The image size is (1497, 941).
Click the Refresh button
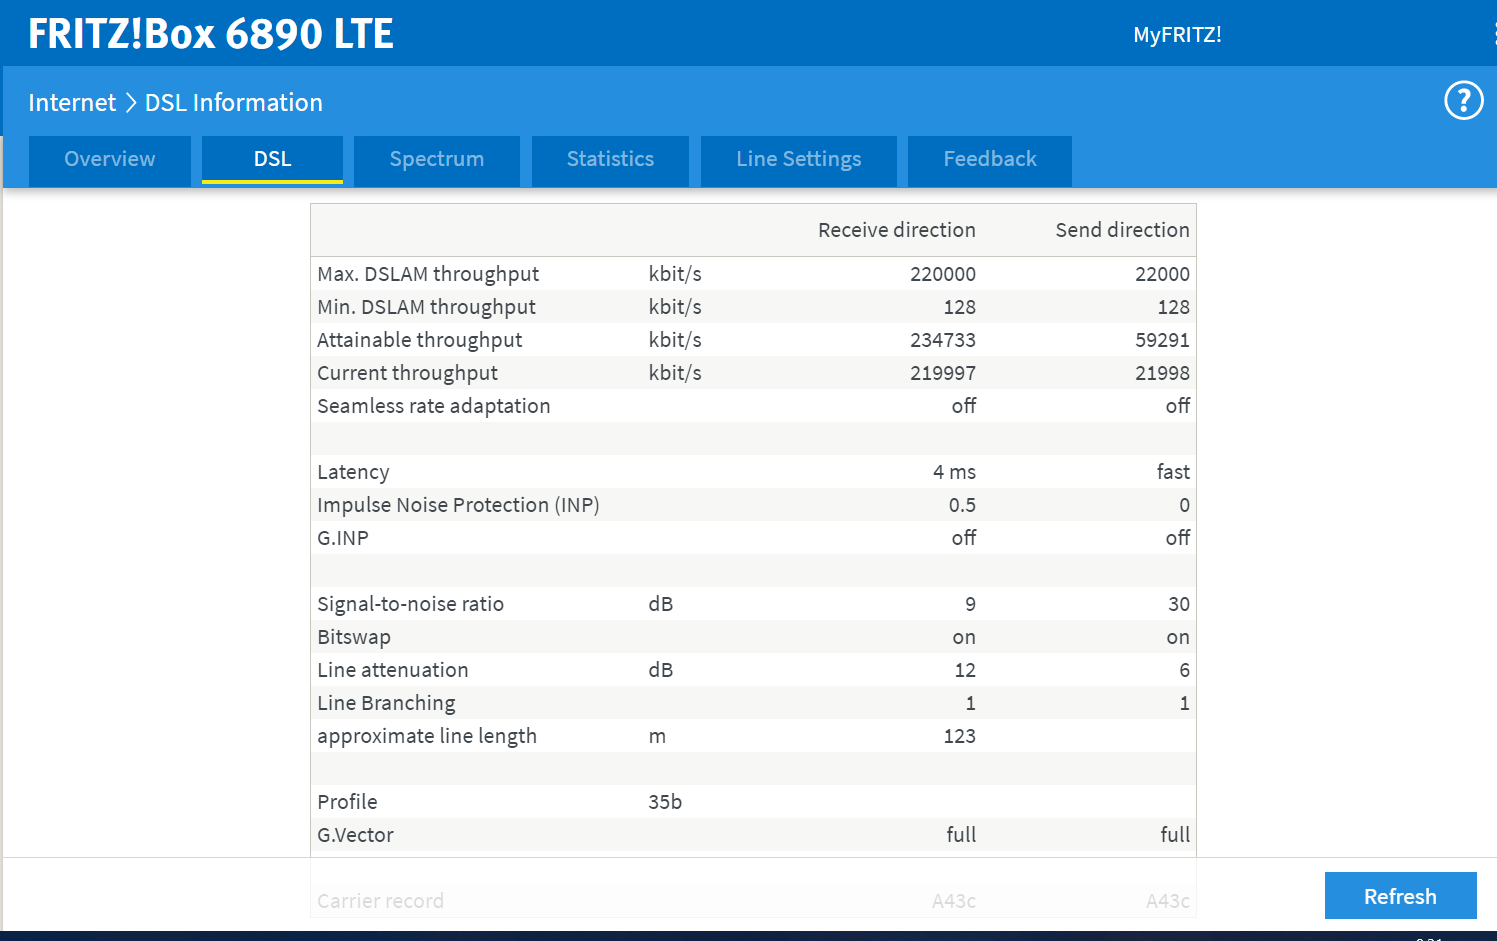(1400, 896)
